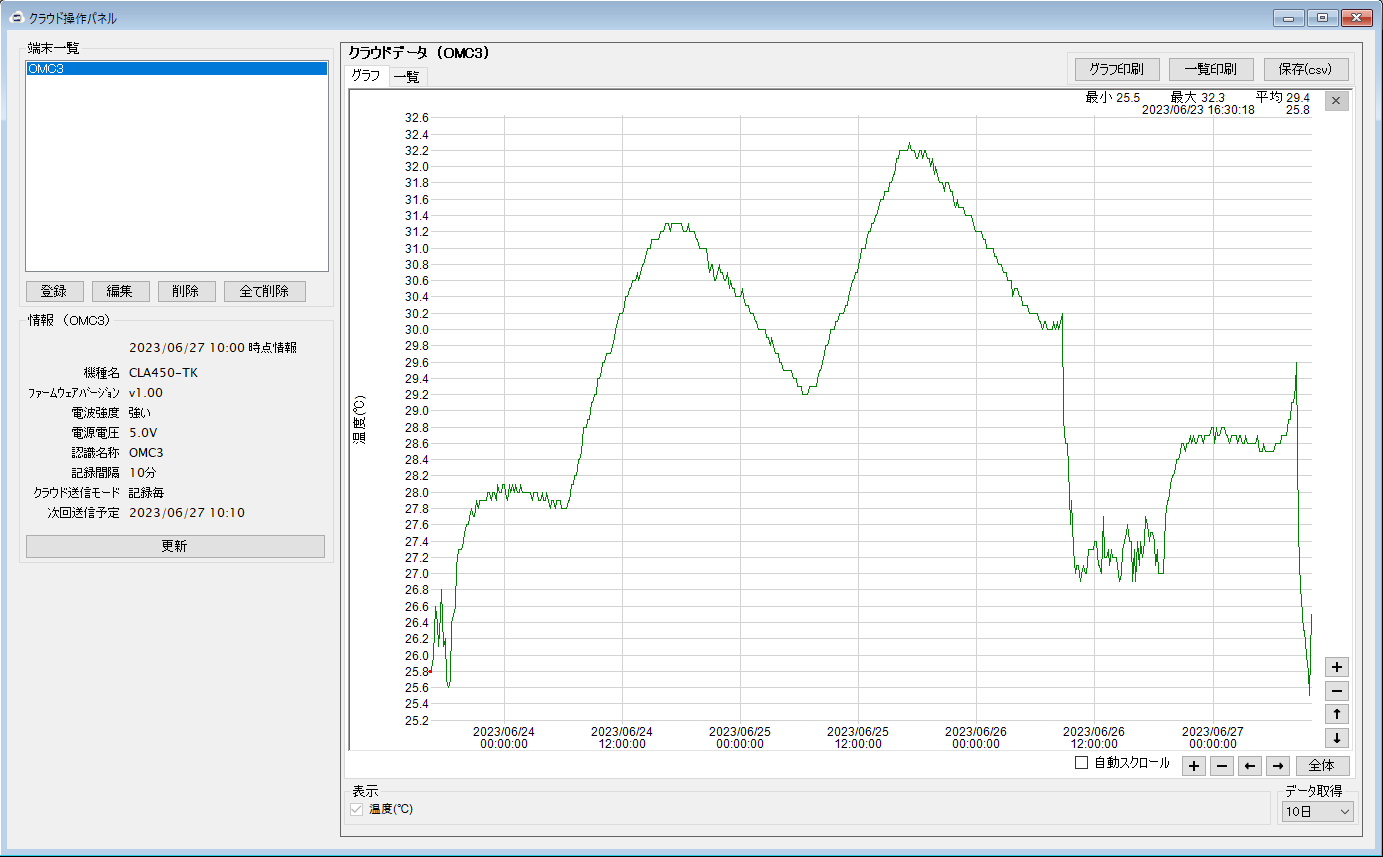Refresh info with 更新 button
Viewport: 1383px width, 857px height.
175,546
